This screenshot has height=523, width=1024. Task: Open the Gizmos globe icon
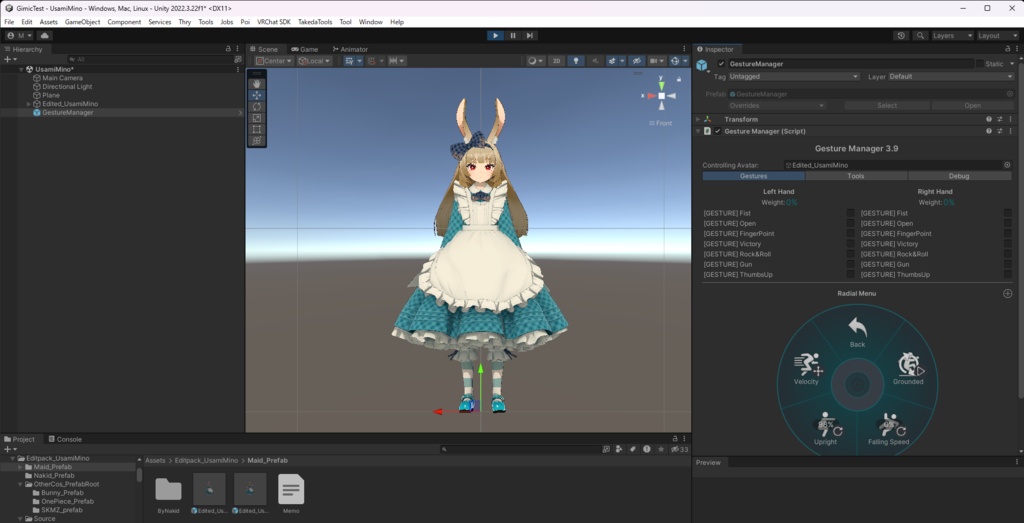677,61
